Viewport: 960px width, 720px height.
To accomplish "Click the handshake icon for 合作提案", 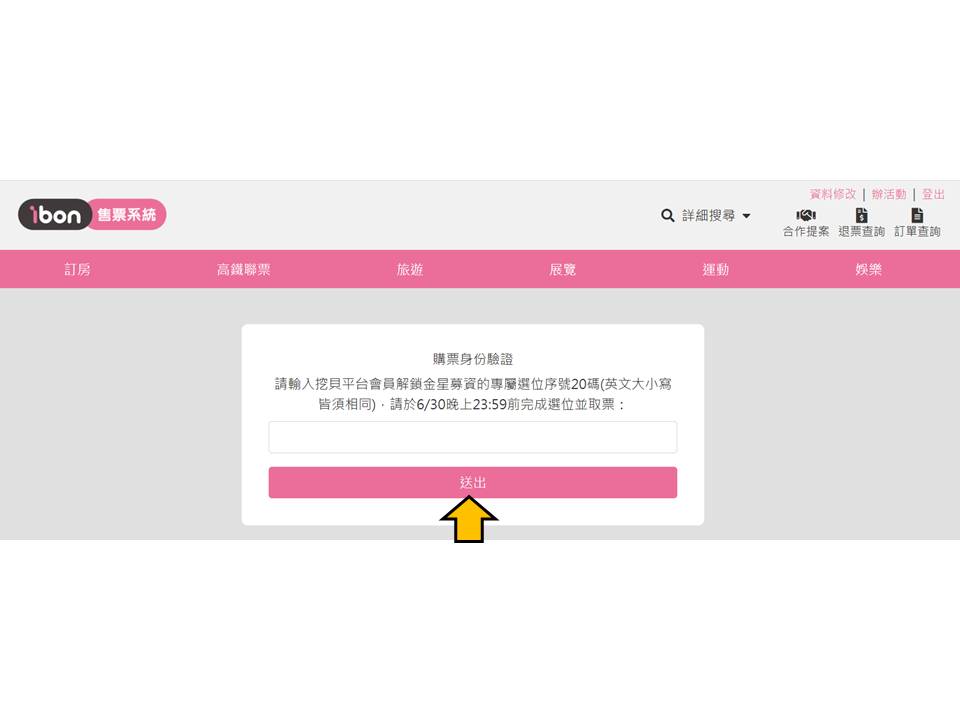I will coord(806,215).
